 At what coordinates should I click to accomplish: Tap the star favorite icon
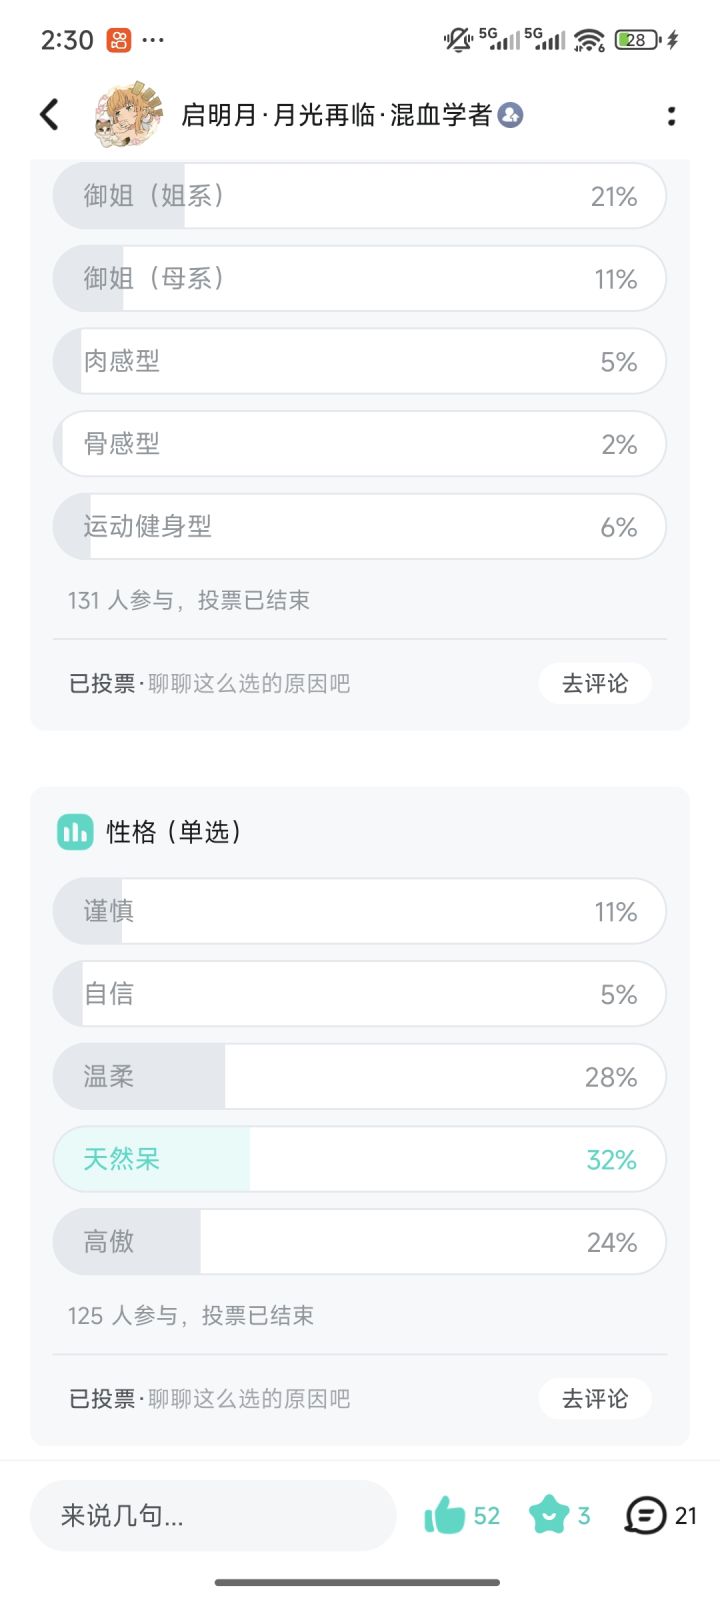click(x=548, y=1515)
